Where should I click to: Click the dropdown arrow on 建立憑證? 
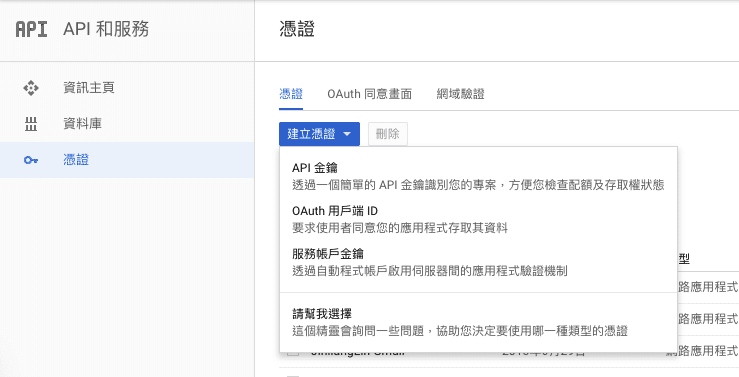[347, 134]
